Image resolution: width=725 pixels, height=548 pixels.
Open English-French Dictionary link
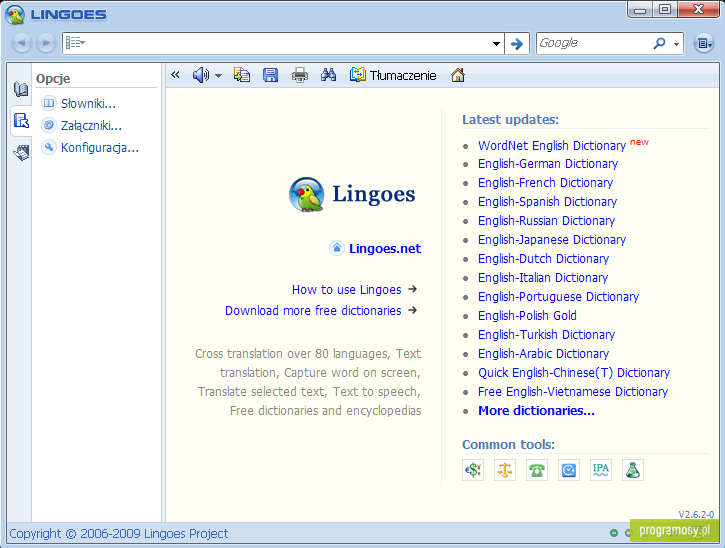[546, 183]
